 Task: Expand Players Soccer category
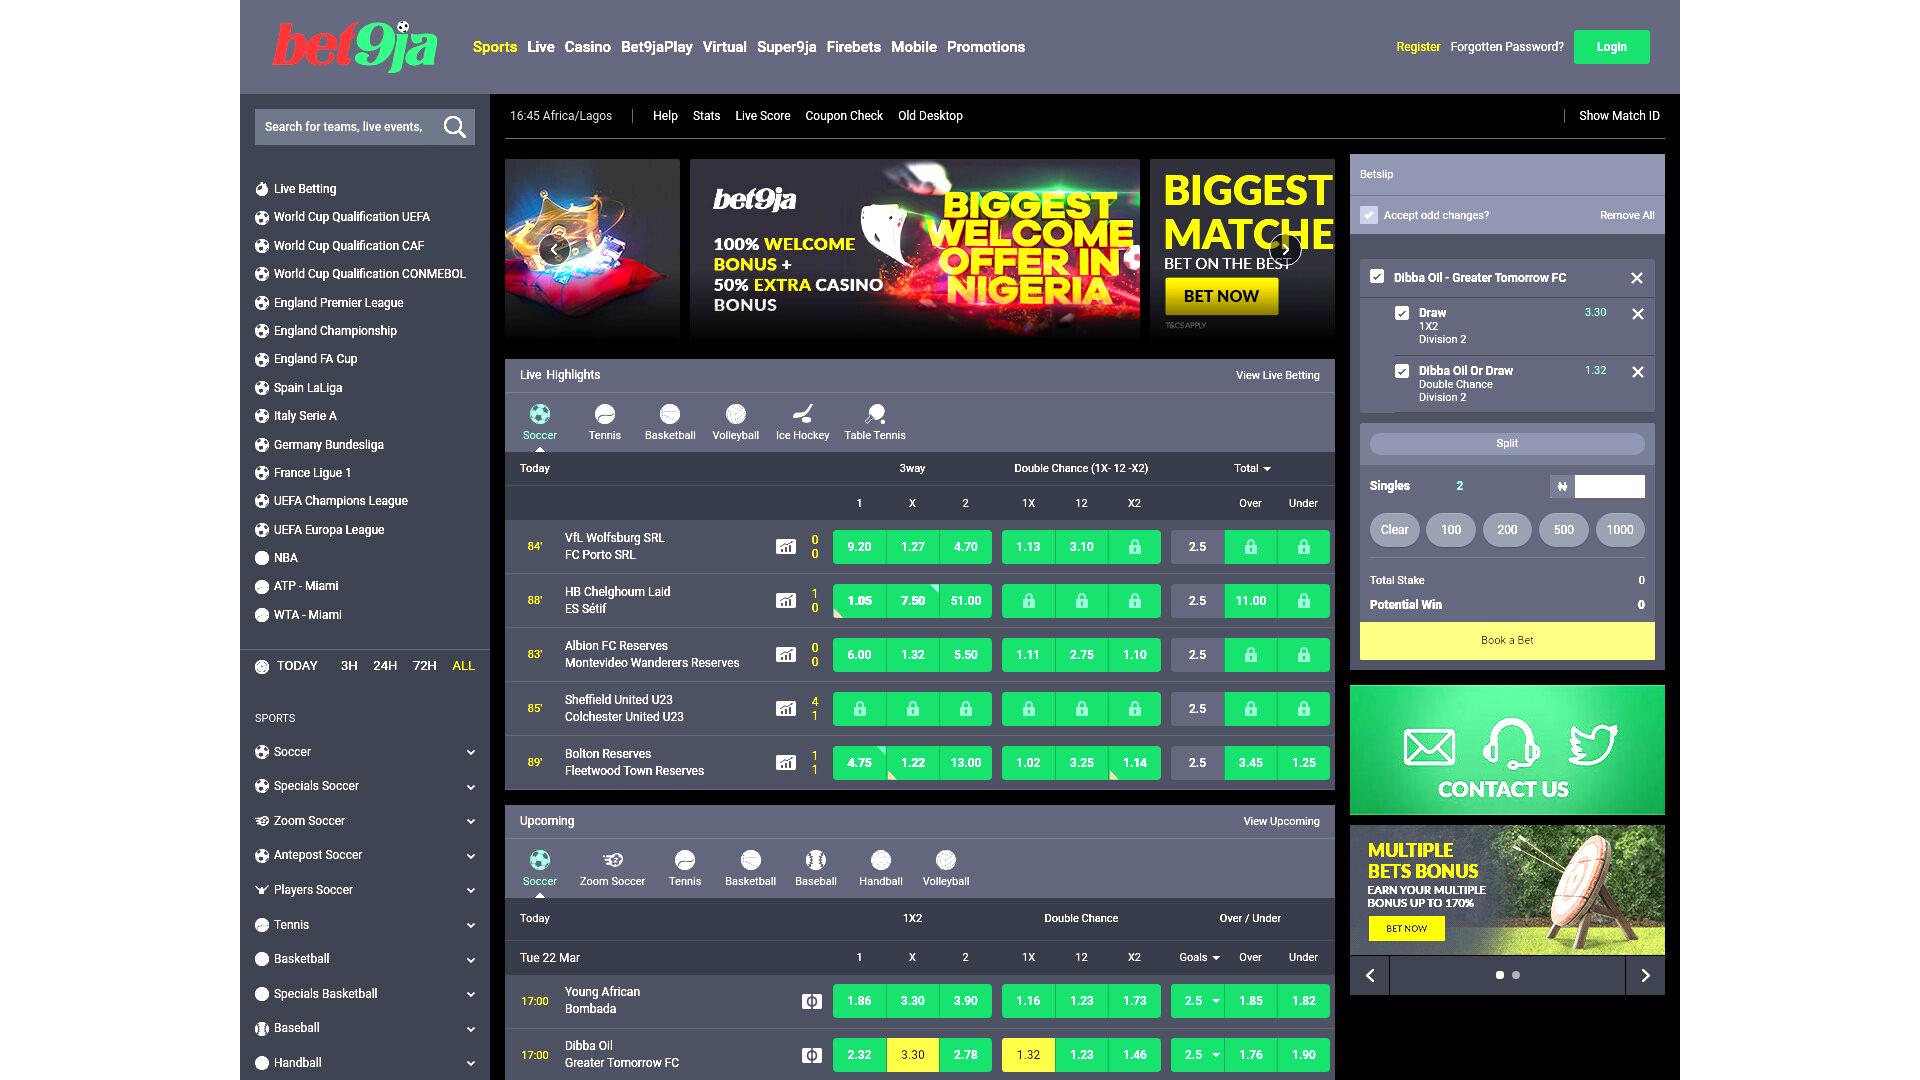click(x=471, y=891)
